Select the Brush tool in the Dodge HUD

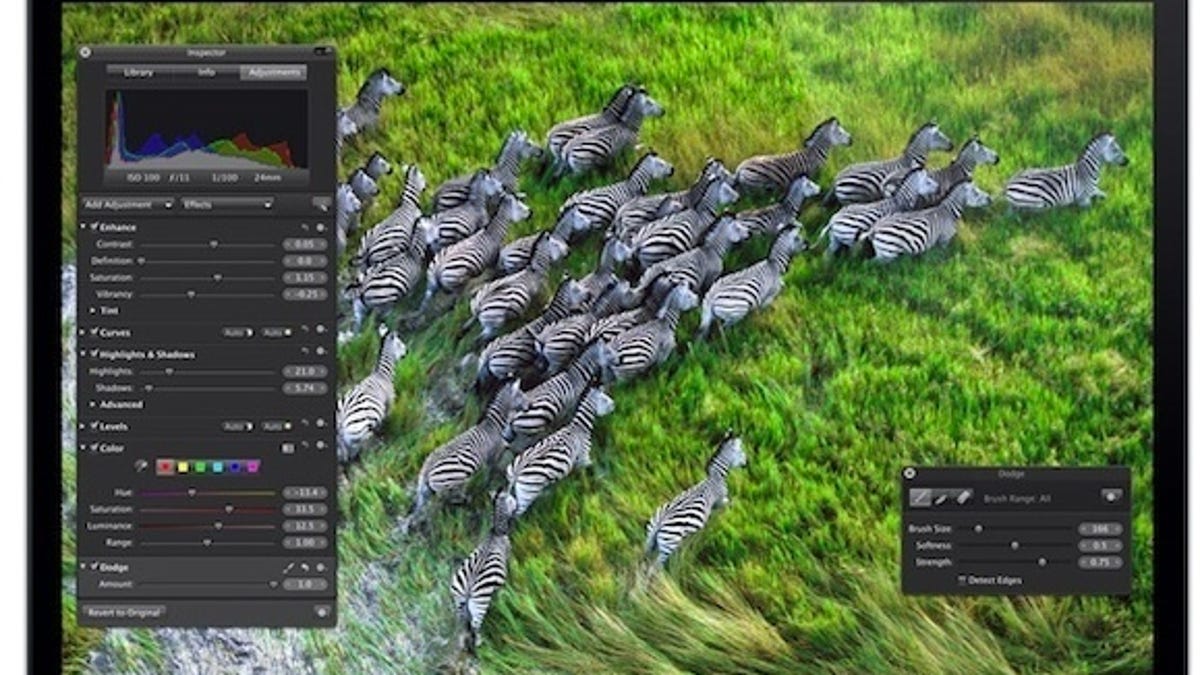[x=919, y=498]
